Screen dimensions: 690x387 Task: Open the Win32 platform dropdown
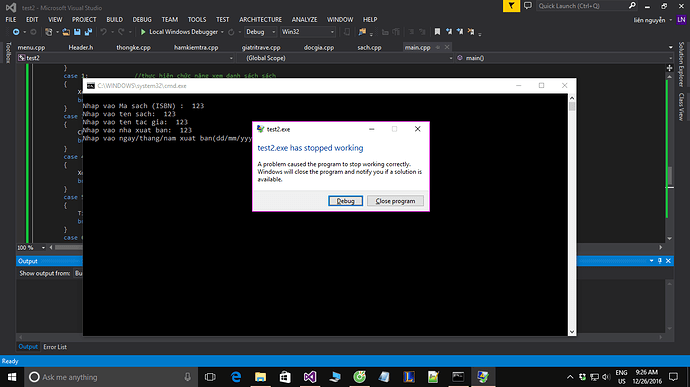click(x=308, y=32)
